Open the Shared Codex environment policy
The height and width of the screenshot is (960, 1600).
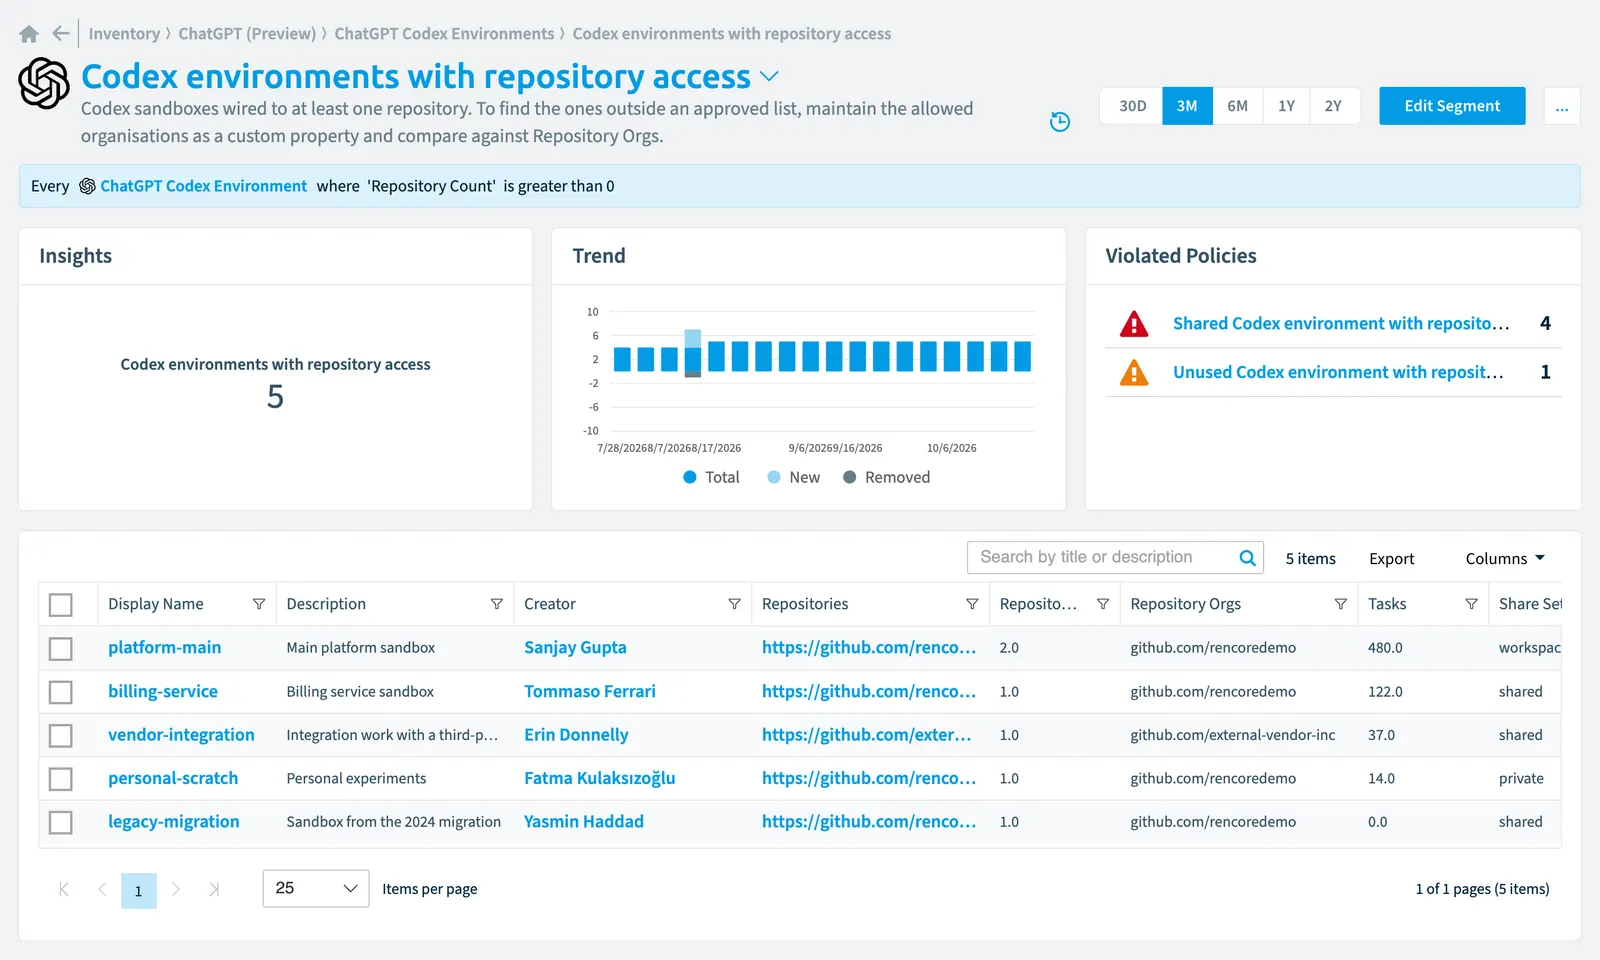click(1341, 323)
